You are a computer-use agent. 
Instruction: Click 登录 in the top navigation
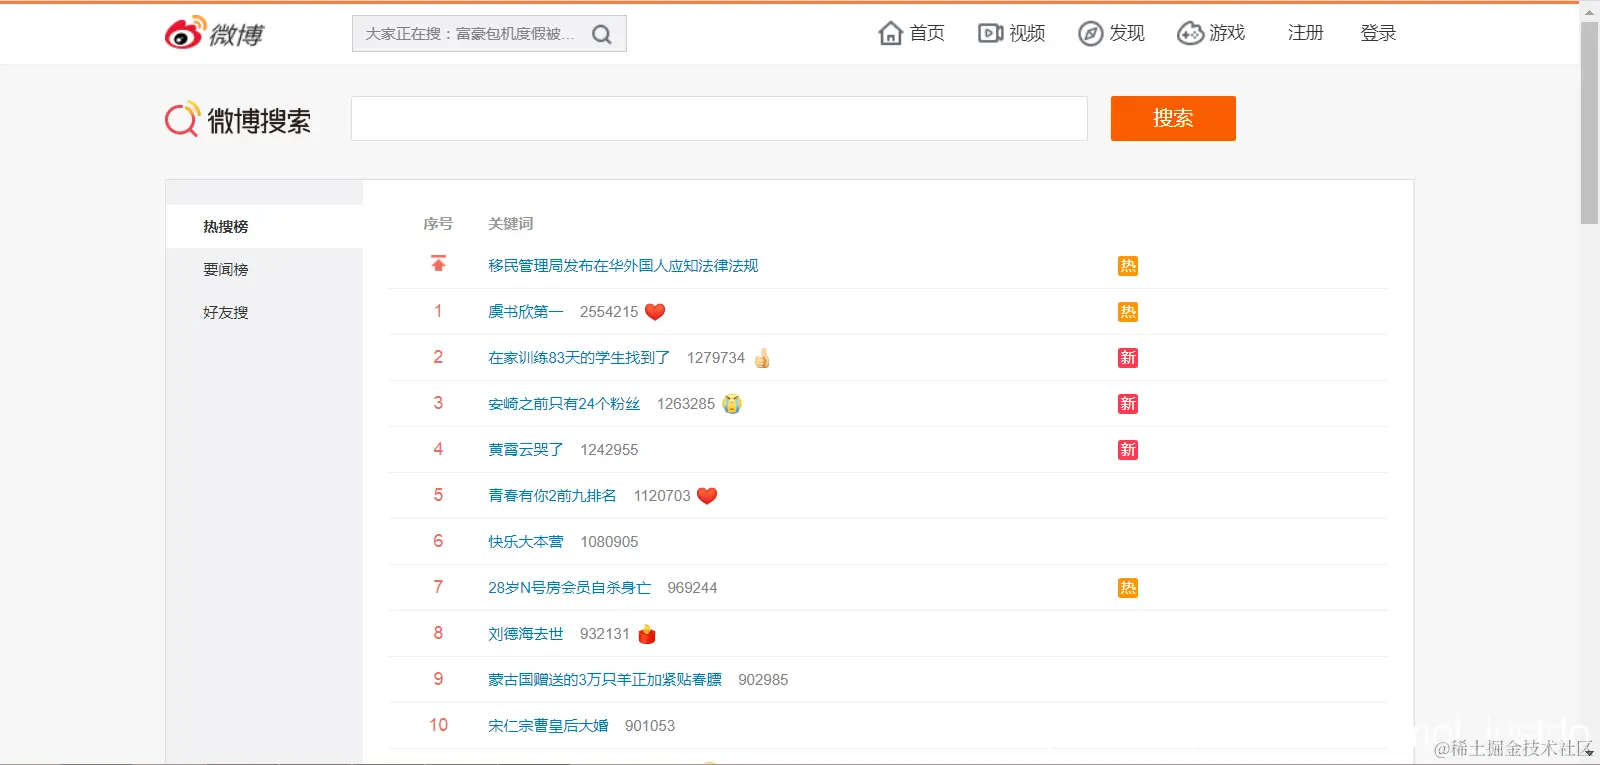tap(1378, 33)
